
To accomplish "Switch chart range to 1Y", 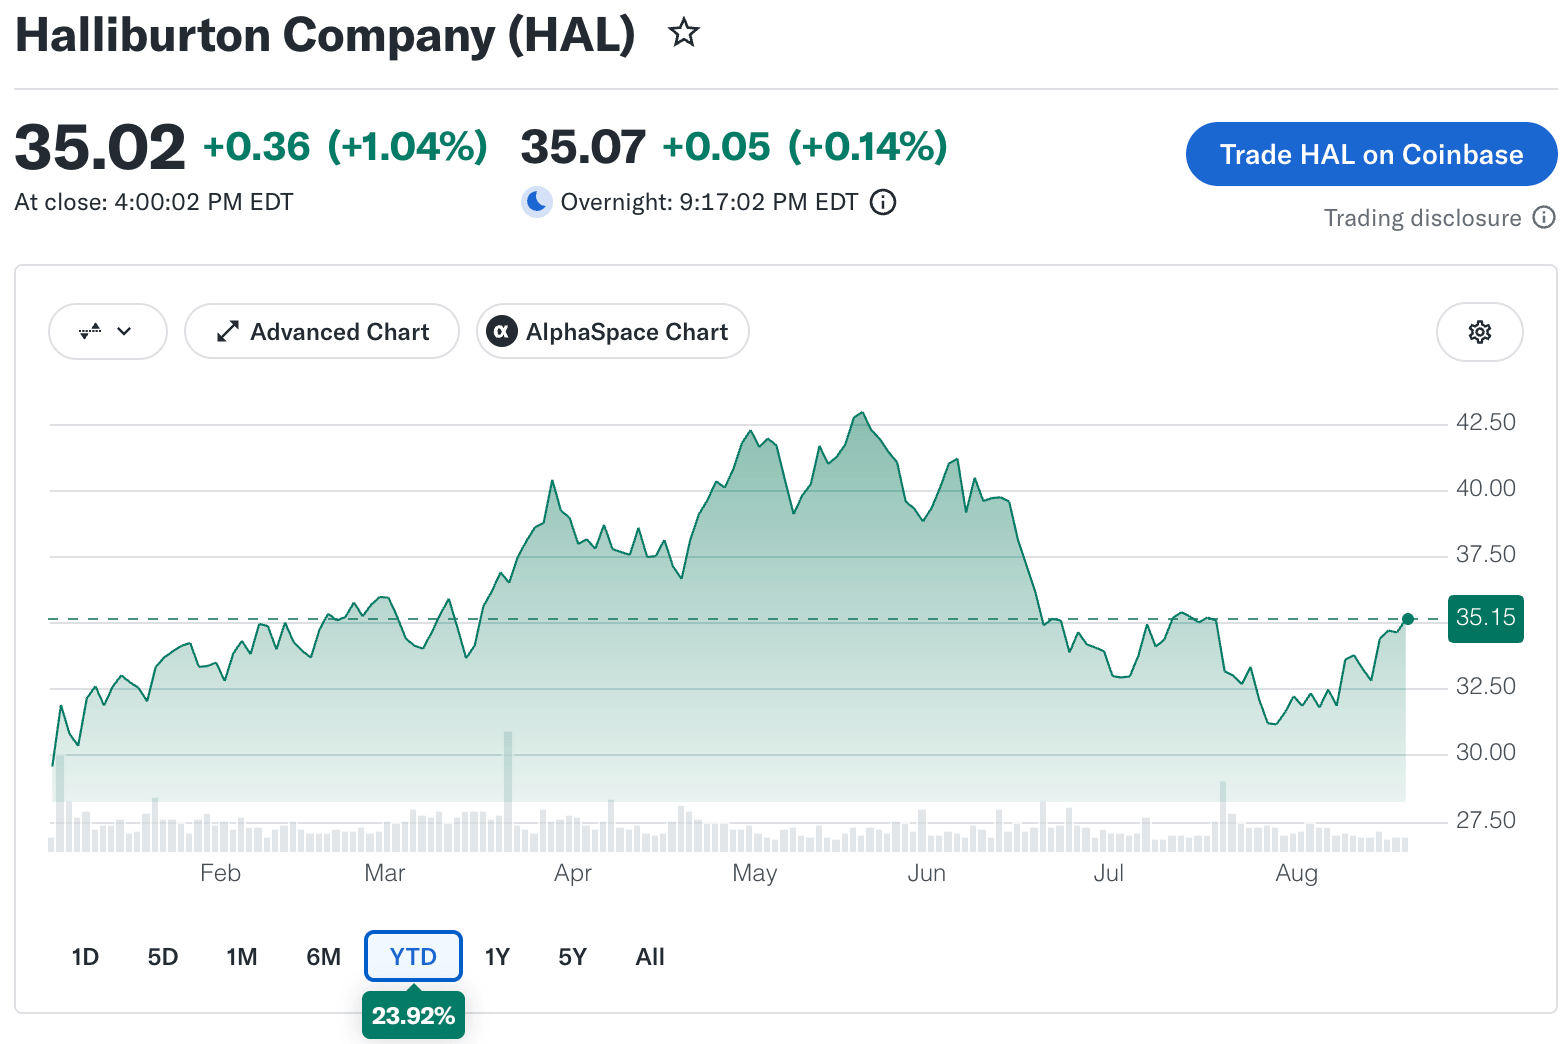I will (x=497, y=957).
